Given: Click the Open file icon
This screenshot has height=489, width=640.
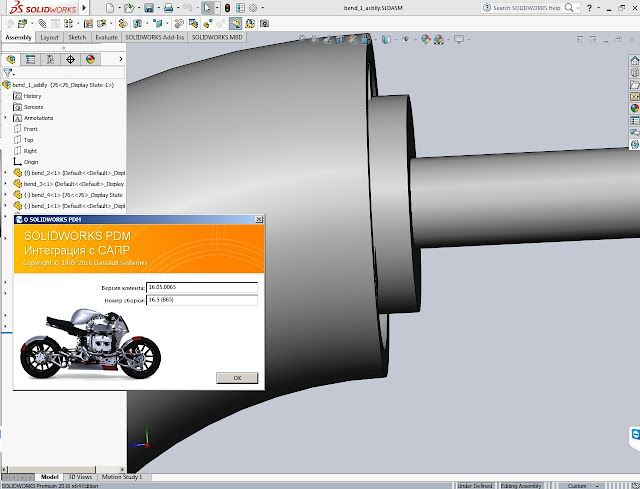Looking at the screenshot, I should point(129,8).
